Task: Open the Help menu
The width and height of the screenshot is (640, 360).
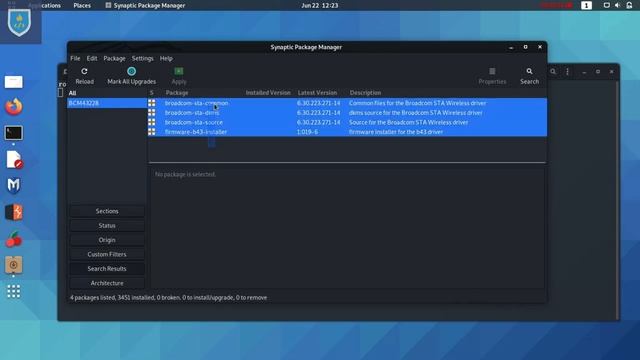Action: [x=166, y=58]
